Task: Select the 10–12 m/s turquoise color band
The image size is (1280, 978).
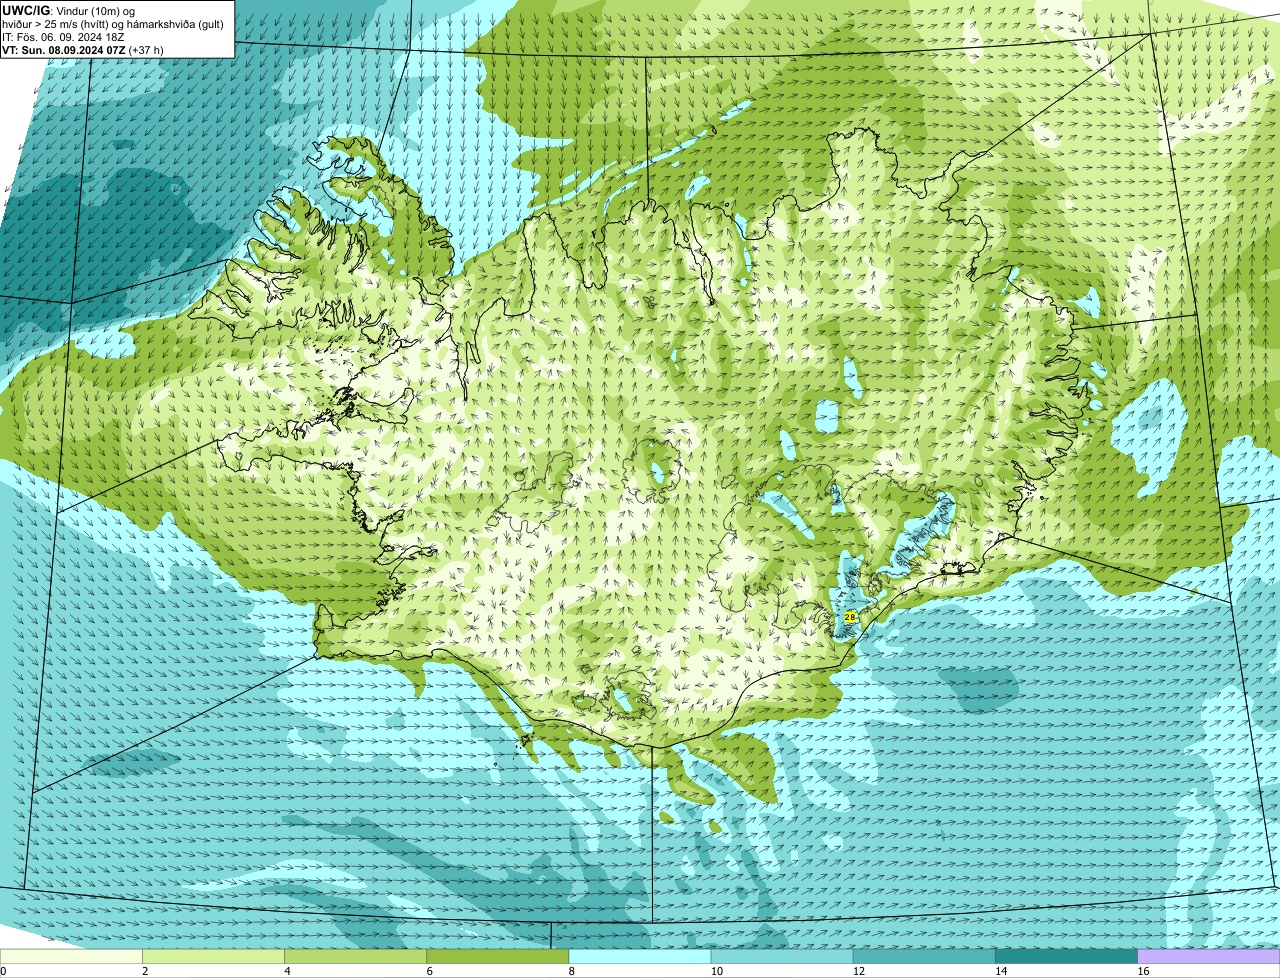Action: (x=782, y=956)
